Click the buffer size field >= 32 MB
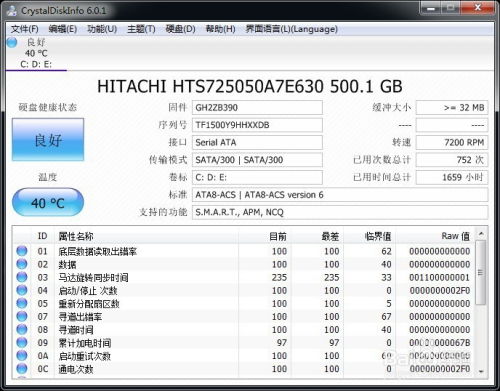This screenshot has width=500, height=391. [452, 108]
